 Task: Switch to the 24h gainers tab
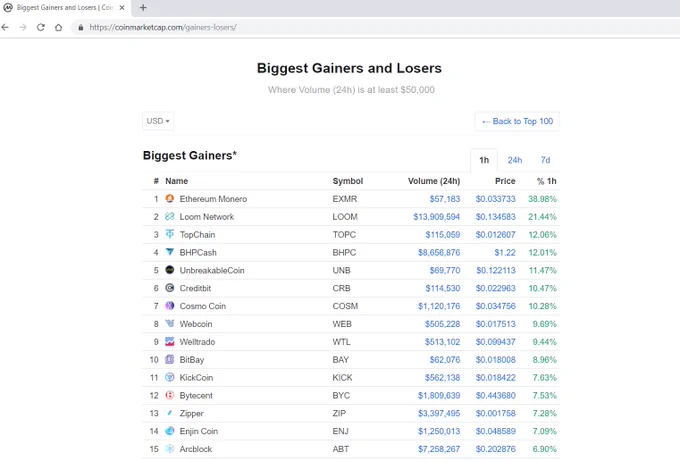pyautogui.click(x=515, y=160)
